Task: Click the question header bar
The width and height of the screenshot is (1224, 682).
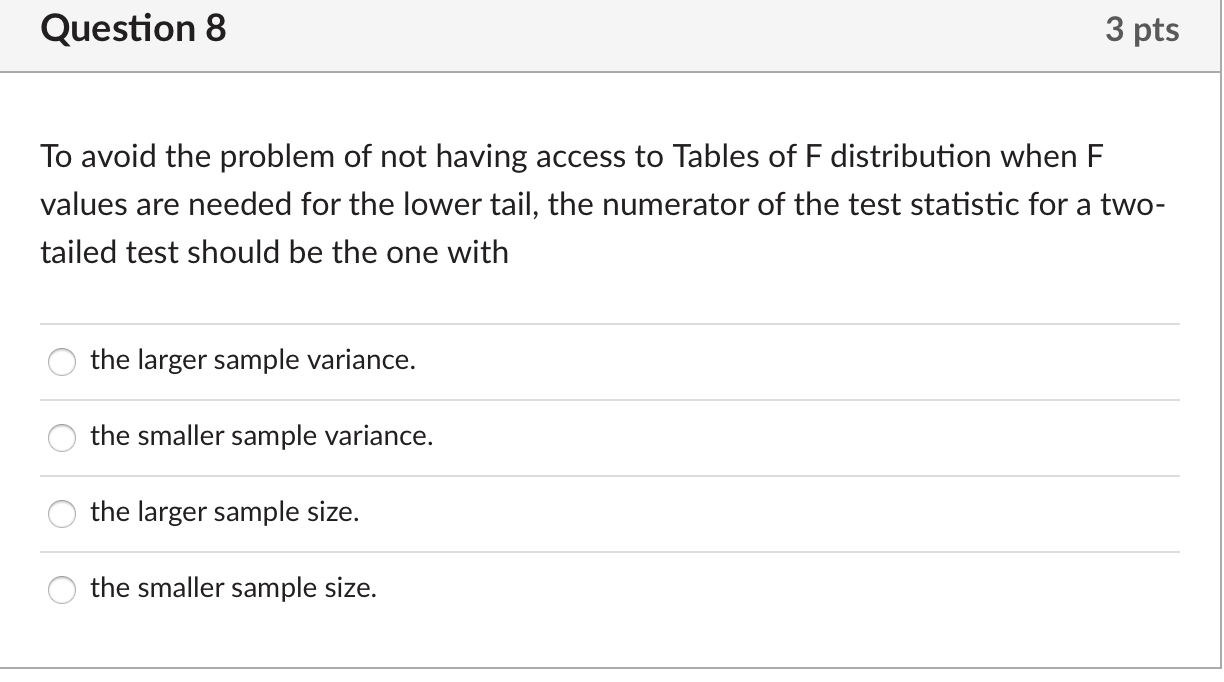Action: pyautogui.click(x=611, y=35)
